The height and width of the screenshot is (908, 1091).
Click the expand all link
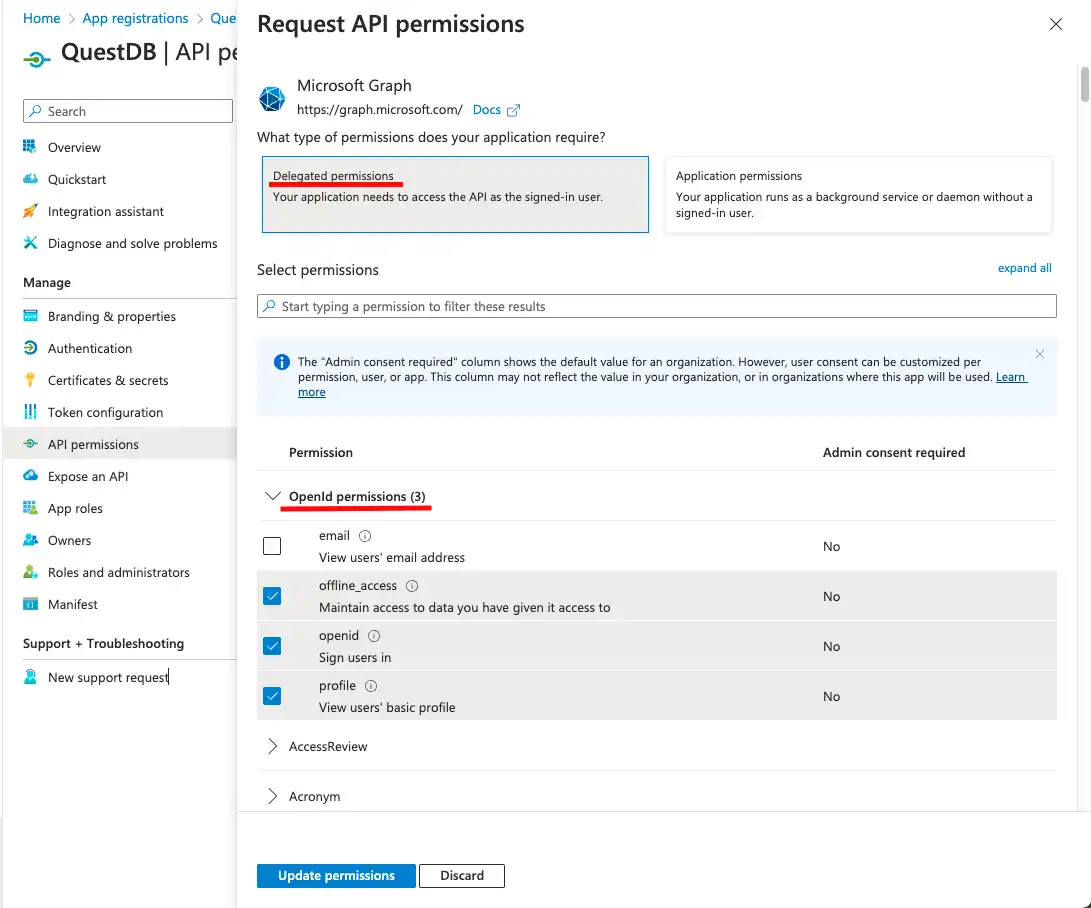[x=1024, y=267]
